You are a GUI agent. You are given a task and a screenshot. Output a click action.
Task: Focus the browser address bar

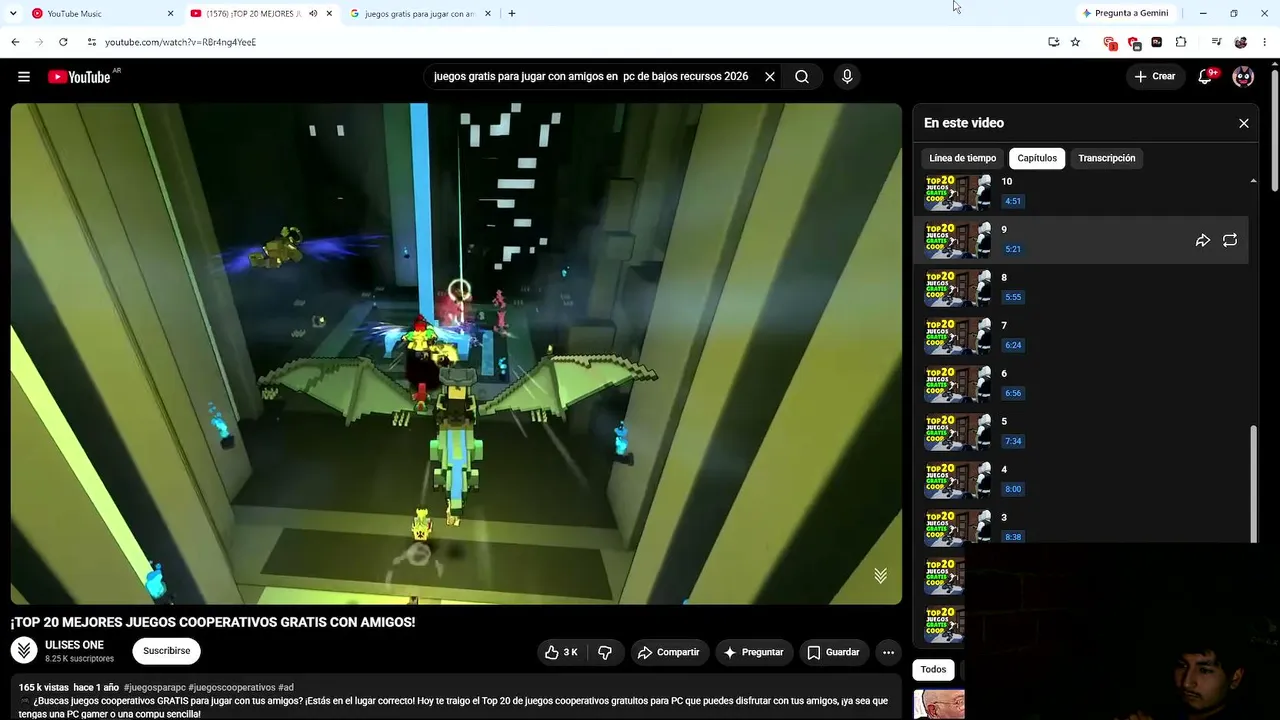coord(560,42)
